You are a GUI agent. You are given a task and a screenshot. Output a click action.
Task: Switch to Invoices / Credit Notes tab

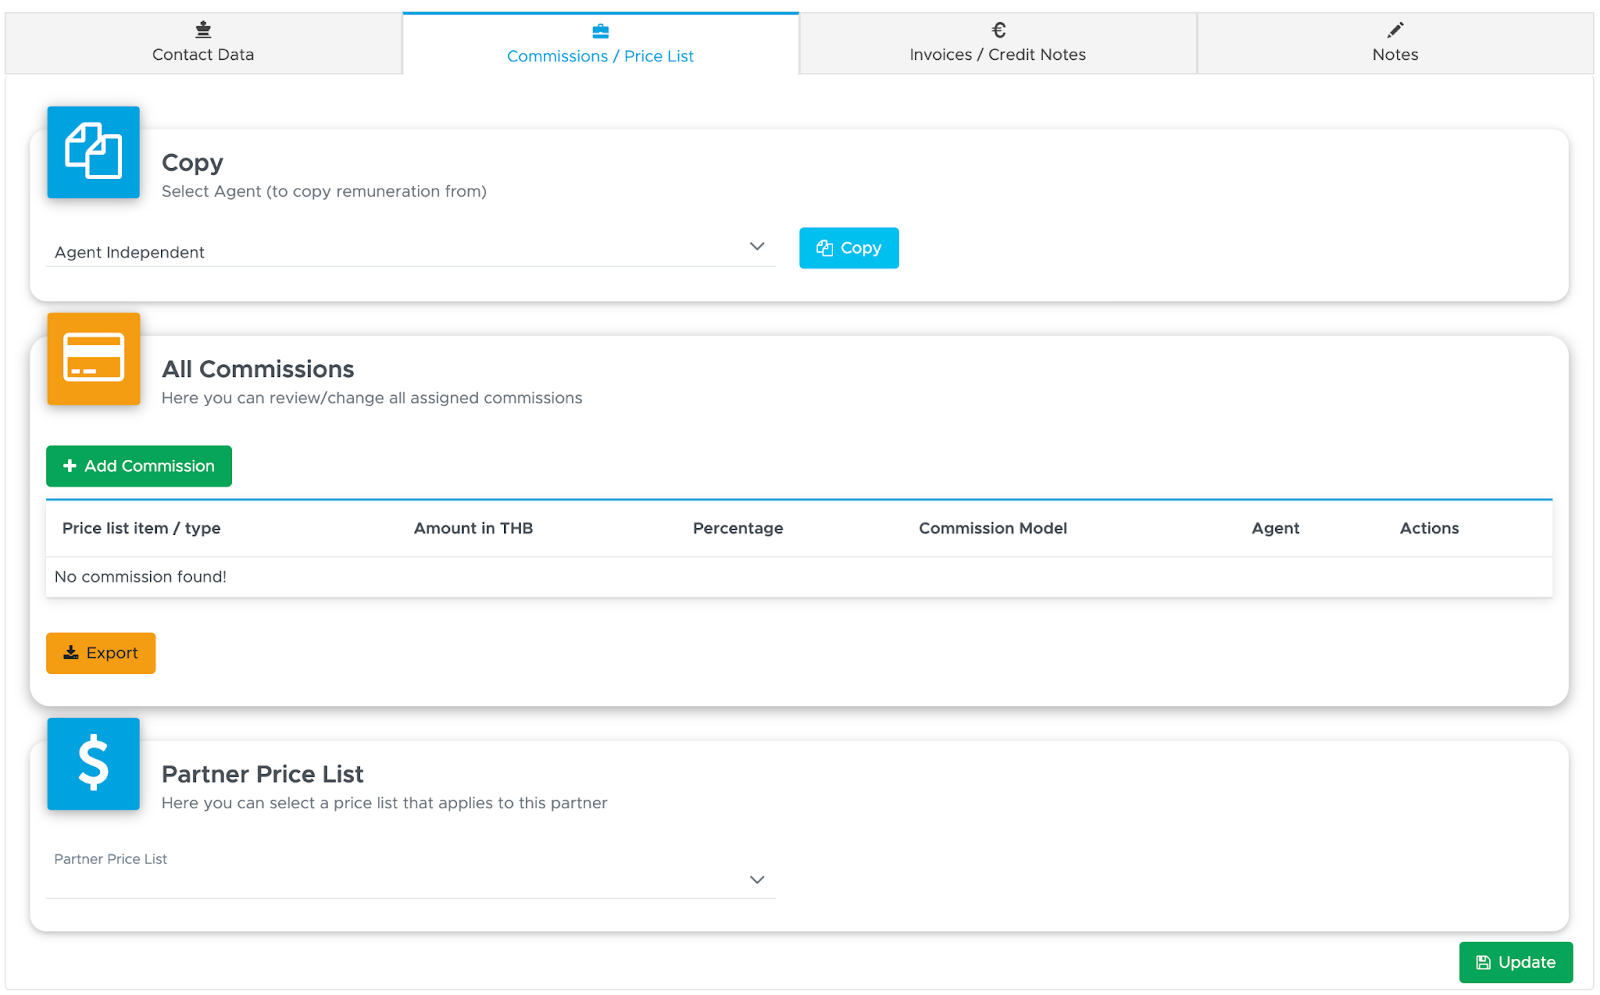click(x=997, y=43)
